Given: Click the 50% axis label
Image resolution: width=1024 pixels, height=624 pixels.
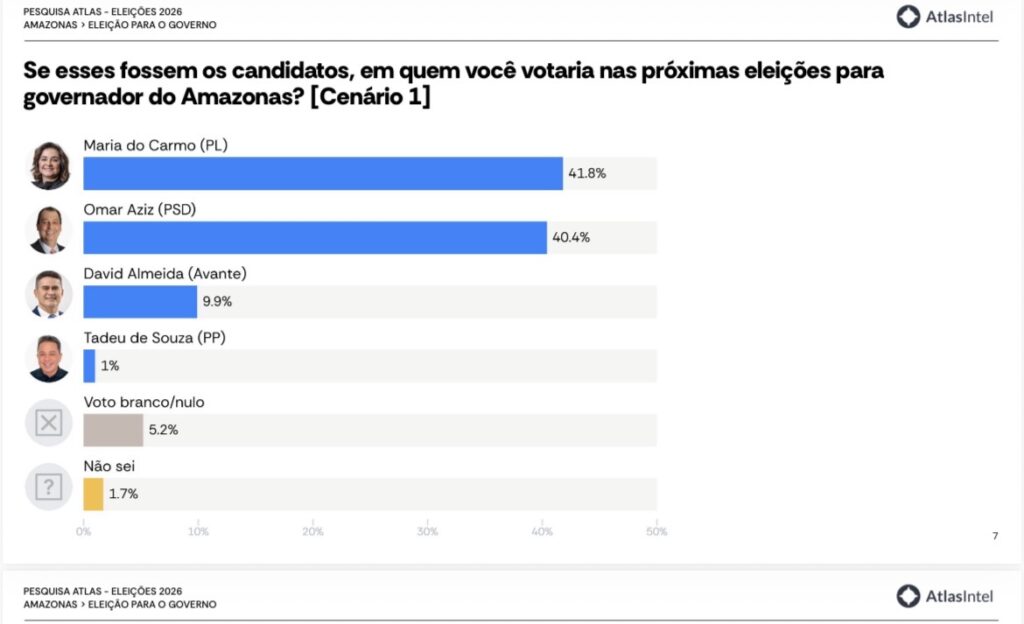Looking at the screenshot, I should click(x=657, y=532).
